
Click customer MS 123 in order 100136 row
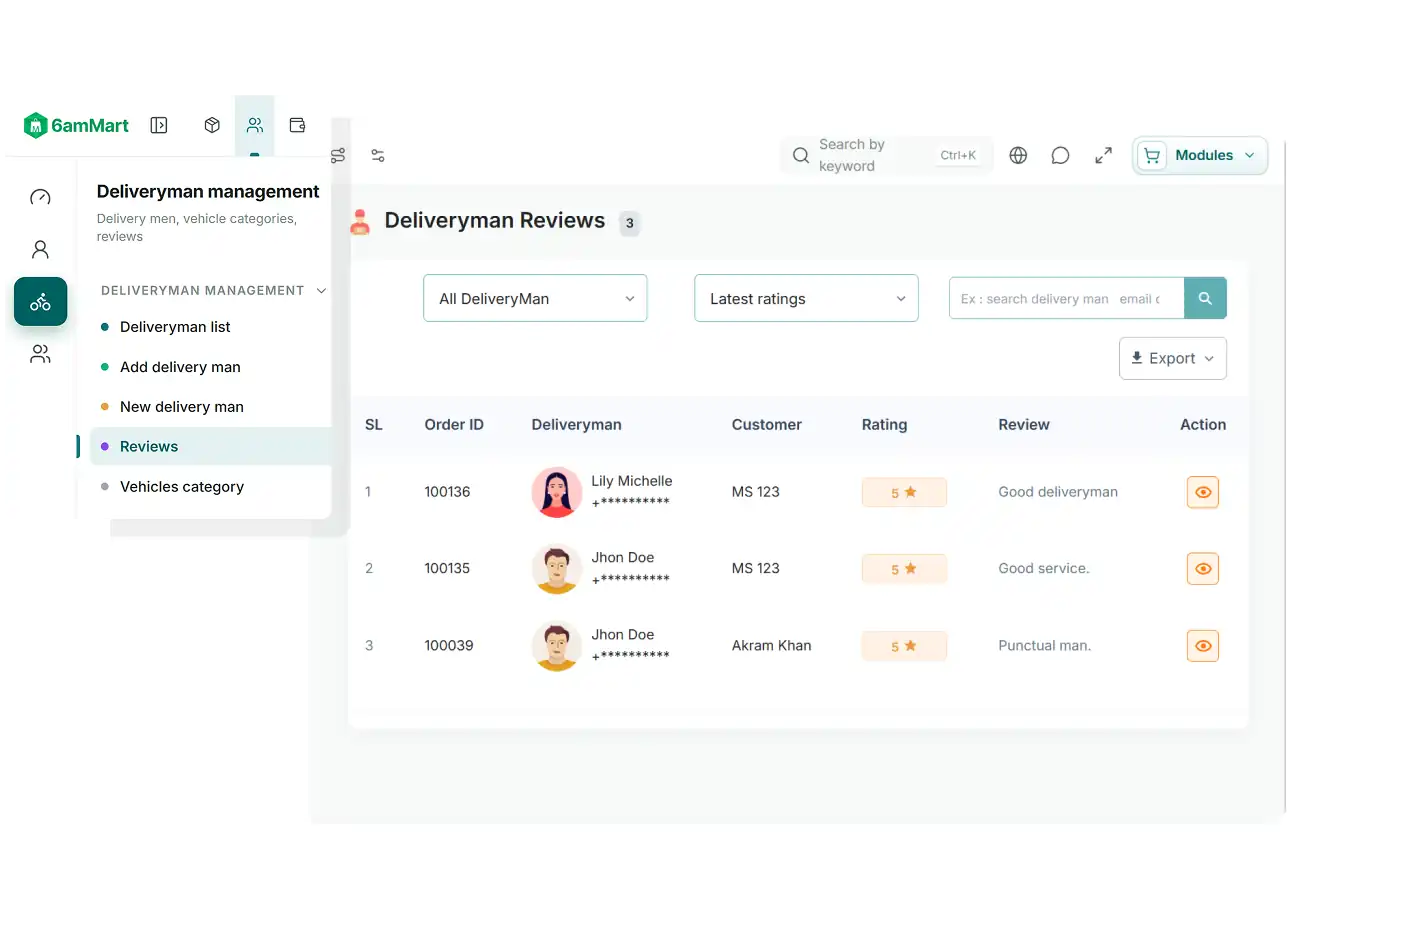click(x=755, y=492)
